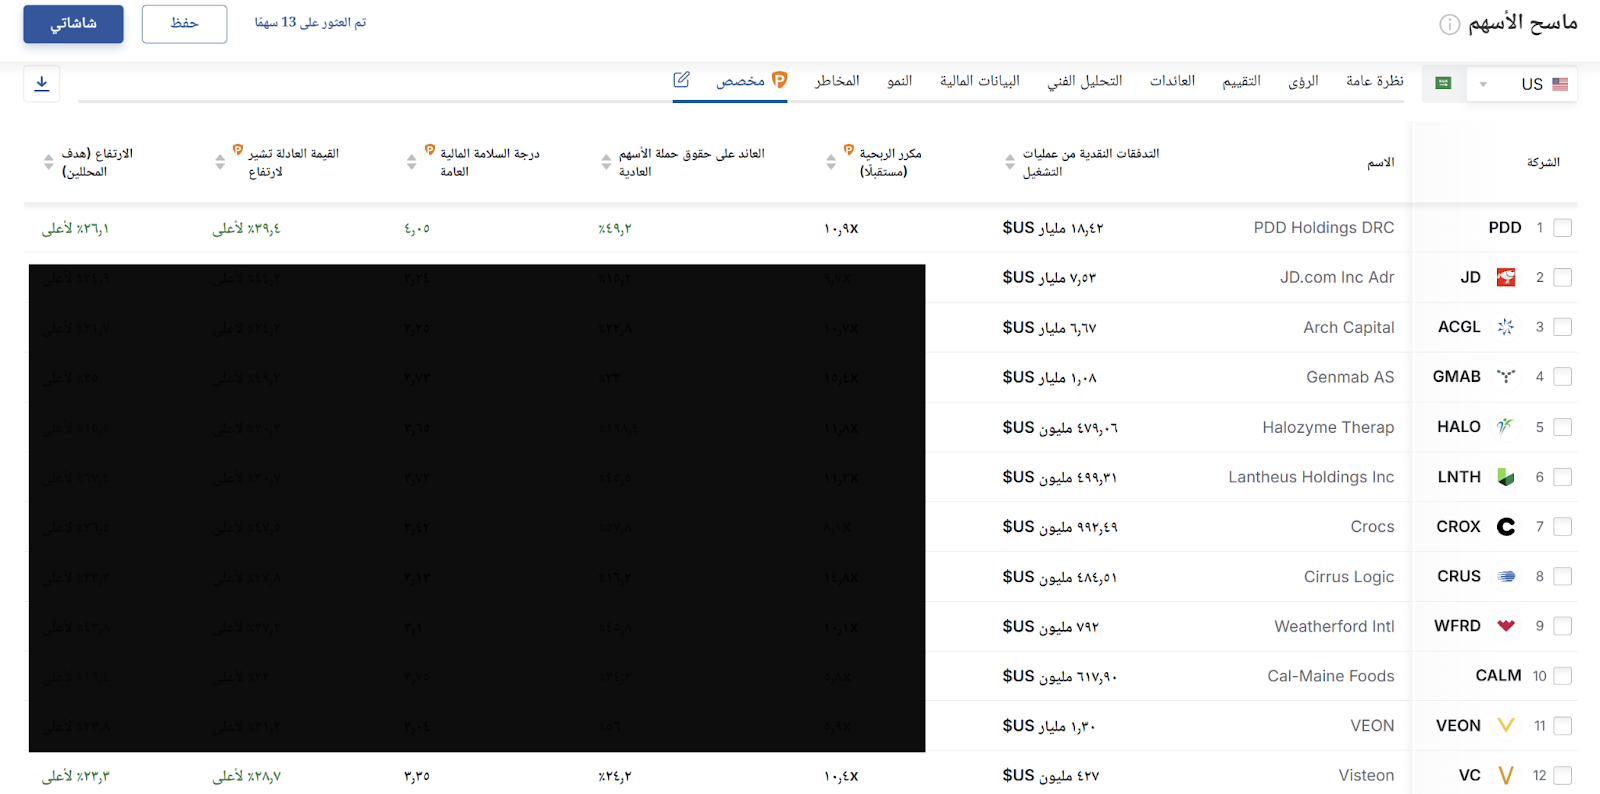Viewport: 1600px width, 794px height.
Task: Tick the checkbox for VEON row
Action: coord(1563,726)
